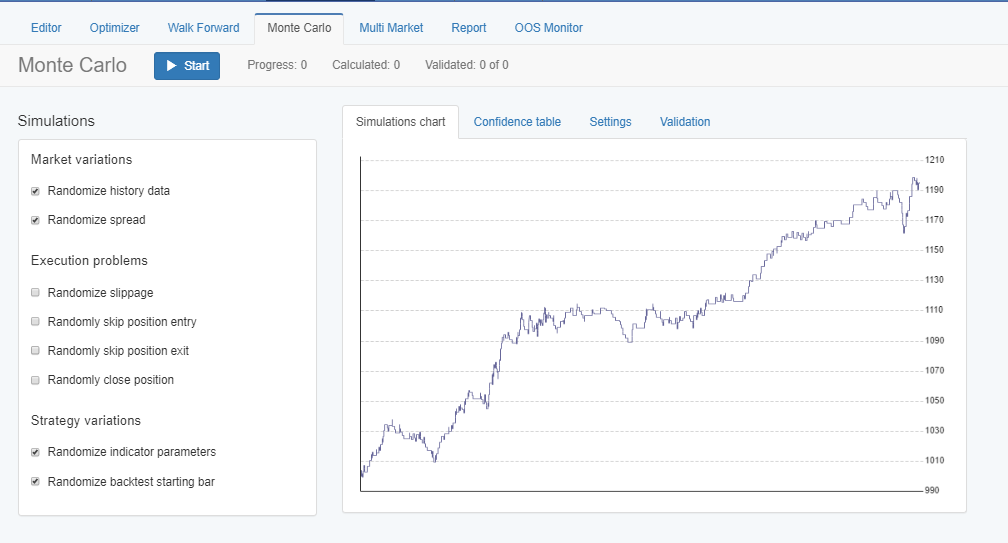1008x543 pixels.
Task: Open the Settings tab of simulations
Action: [x=610, y=121]
